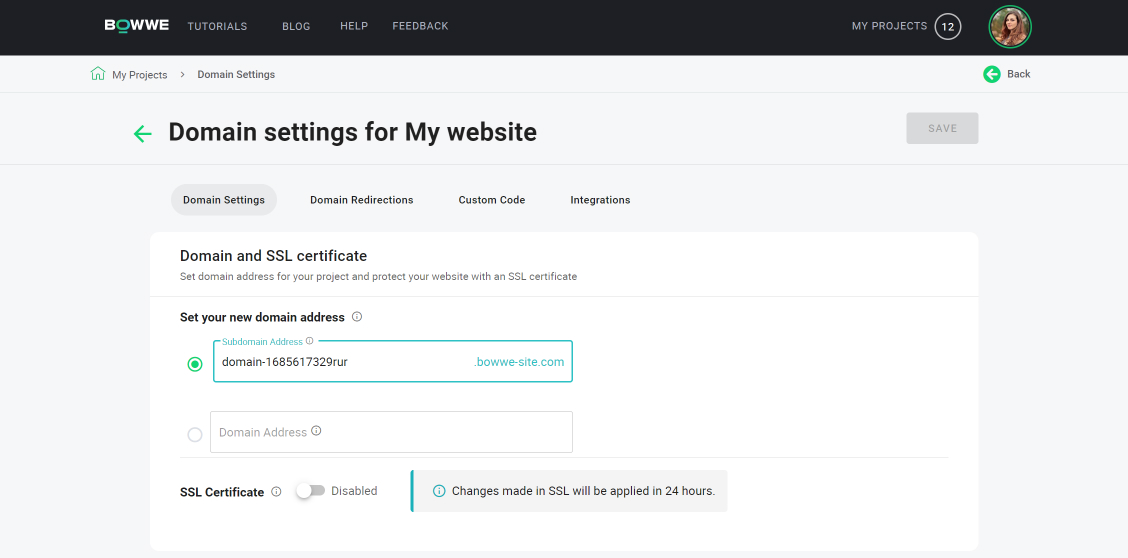Click info icon next to 'Set your new domain address'
Viewport: 1128px width, 558px height.
coord(357,316)
